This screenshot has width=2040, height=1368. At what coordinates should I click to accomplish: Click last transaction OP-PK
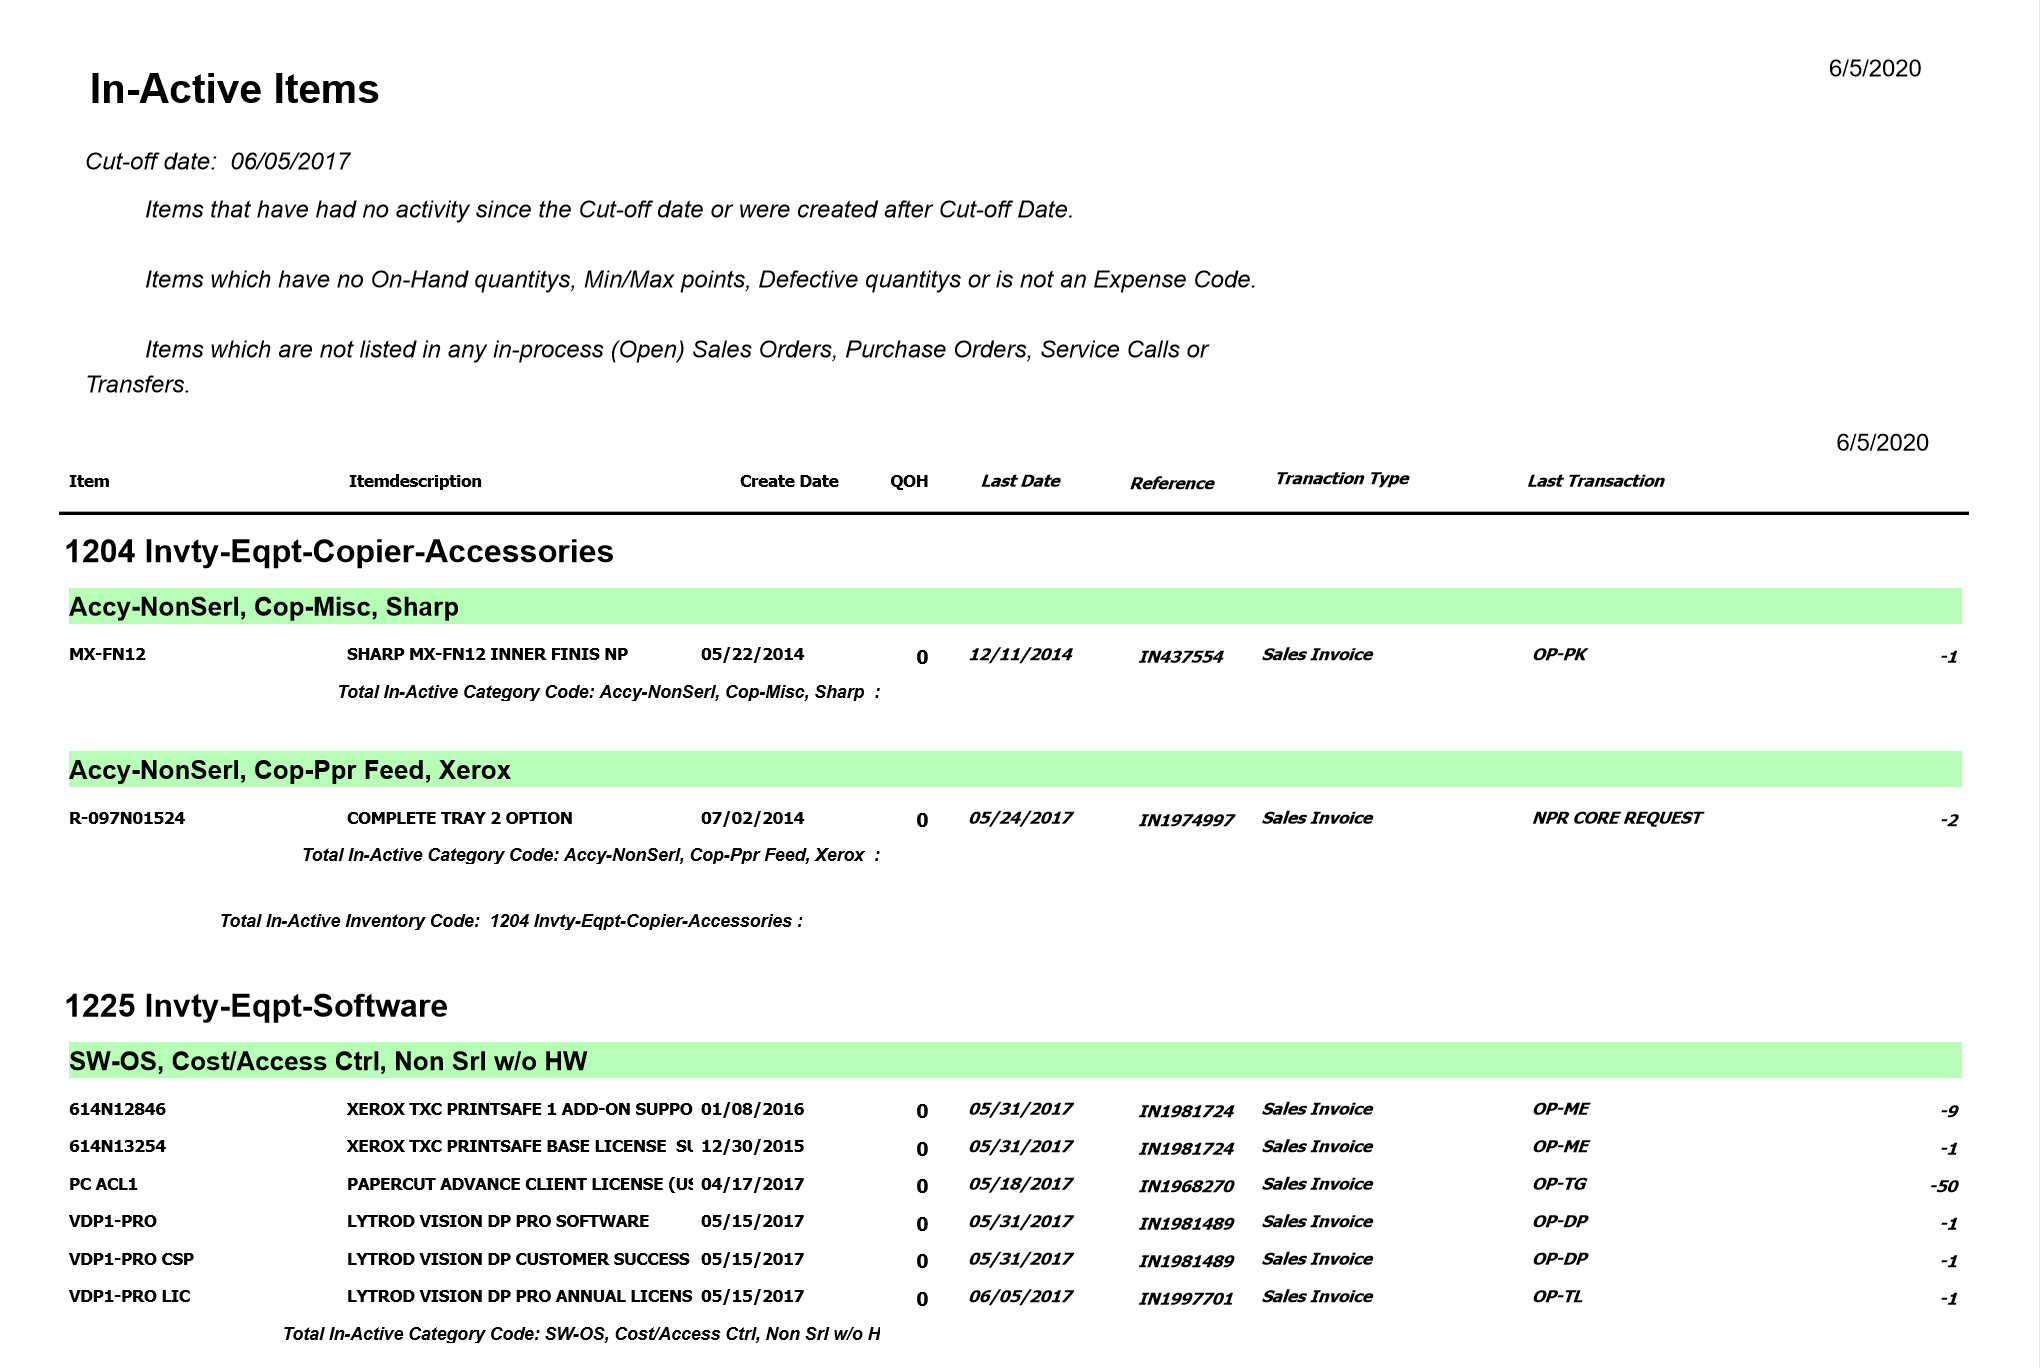[x=1559, y=654]
